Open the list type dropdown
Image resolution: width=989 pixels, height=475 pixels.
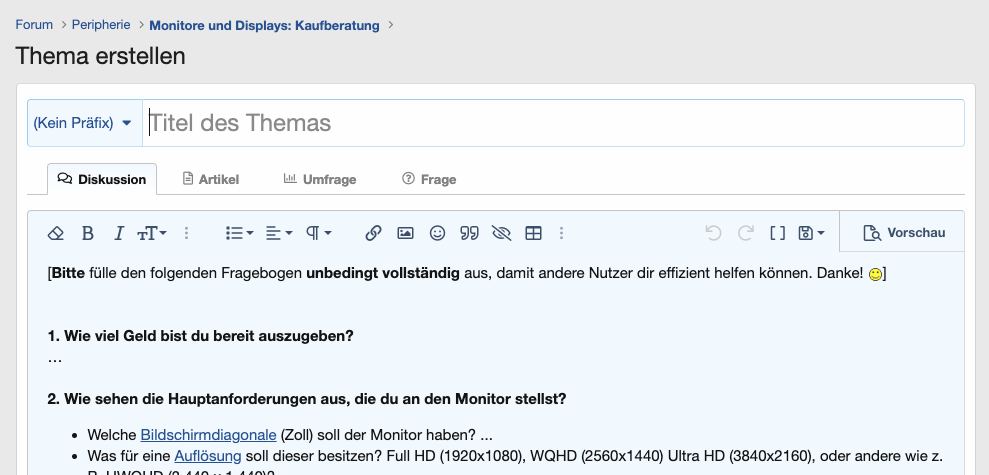[x=240, y=233]
